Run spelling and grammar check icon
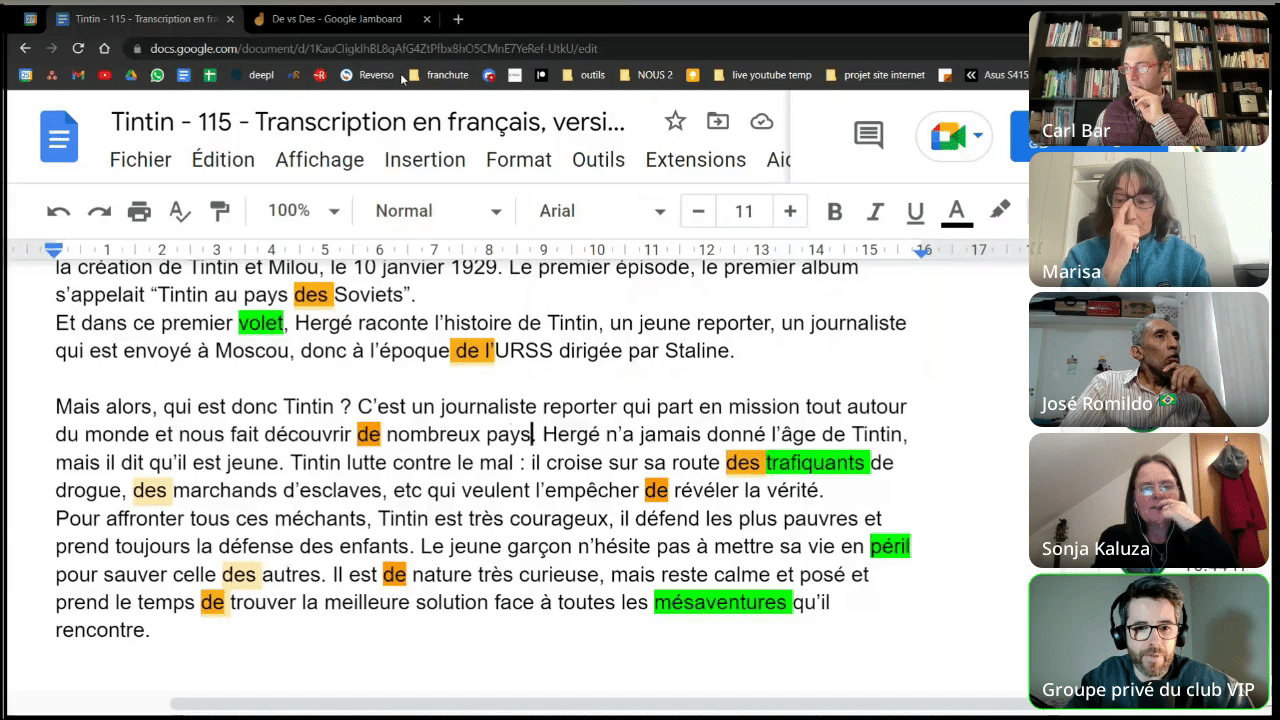Screen dimensions: 1280x720 pos(180,211)
